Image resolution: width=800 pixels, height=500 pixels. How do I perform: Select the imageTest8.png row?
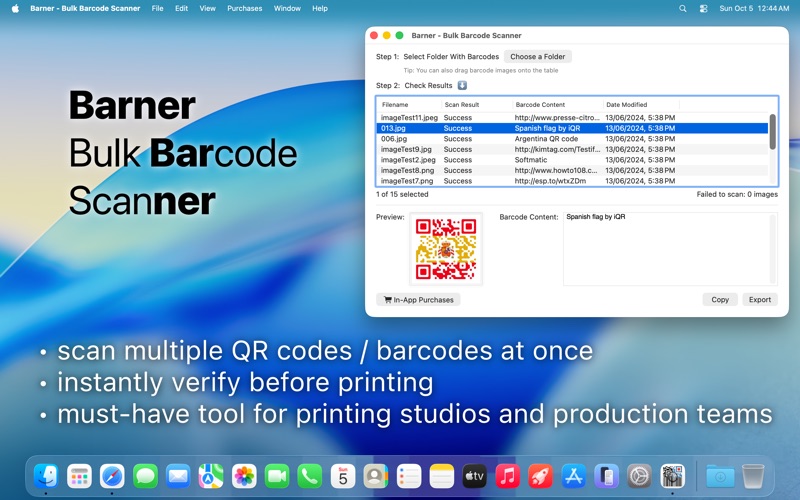(572, 170)
